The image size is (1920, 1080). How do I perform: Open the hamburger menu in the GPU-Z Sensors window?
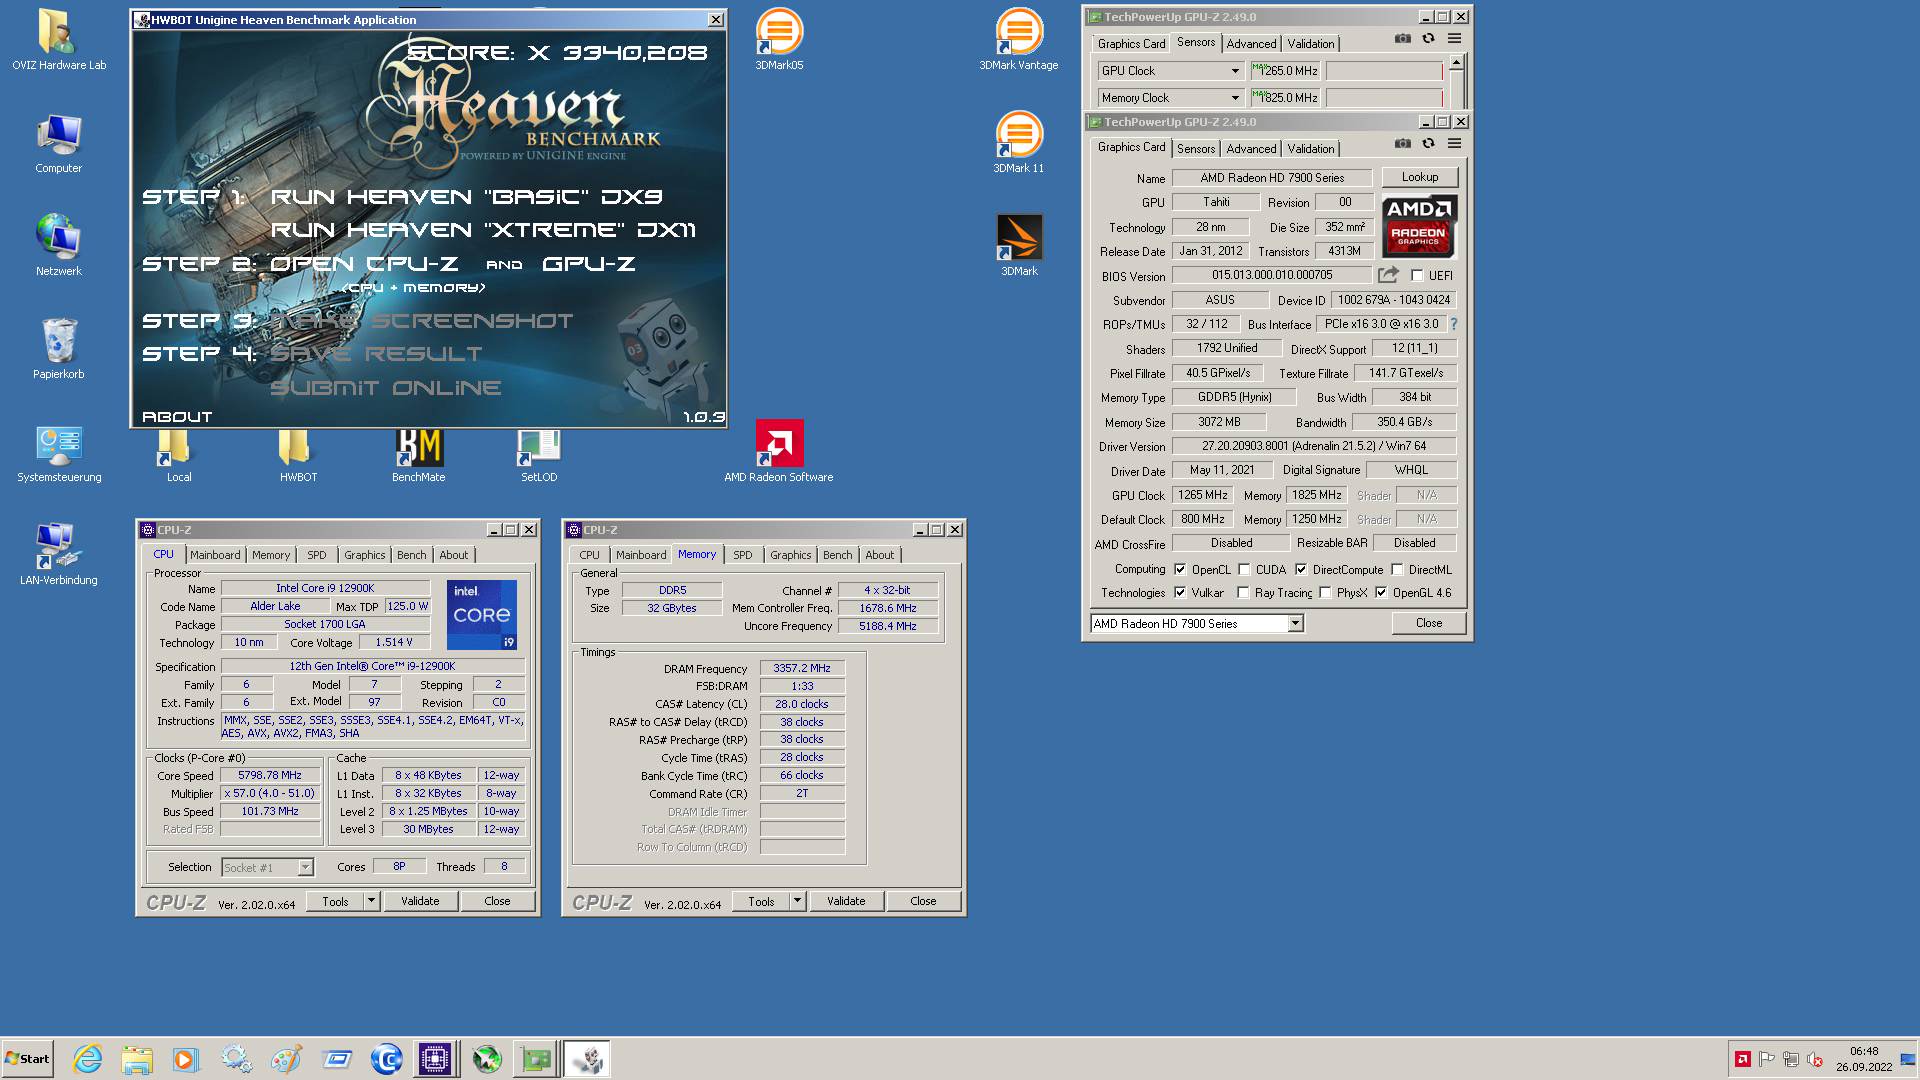click(x=1454, y=39)
